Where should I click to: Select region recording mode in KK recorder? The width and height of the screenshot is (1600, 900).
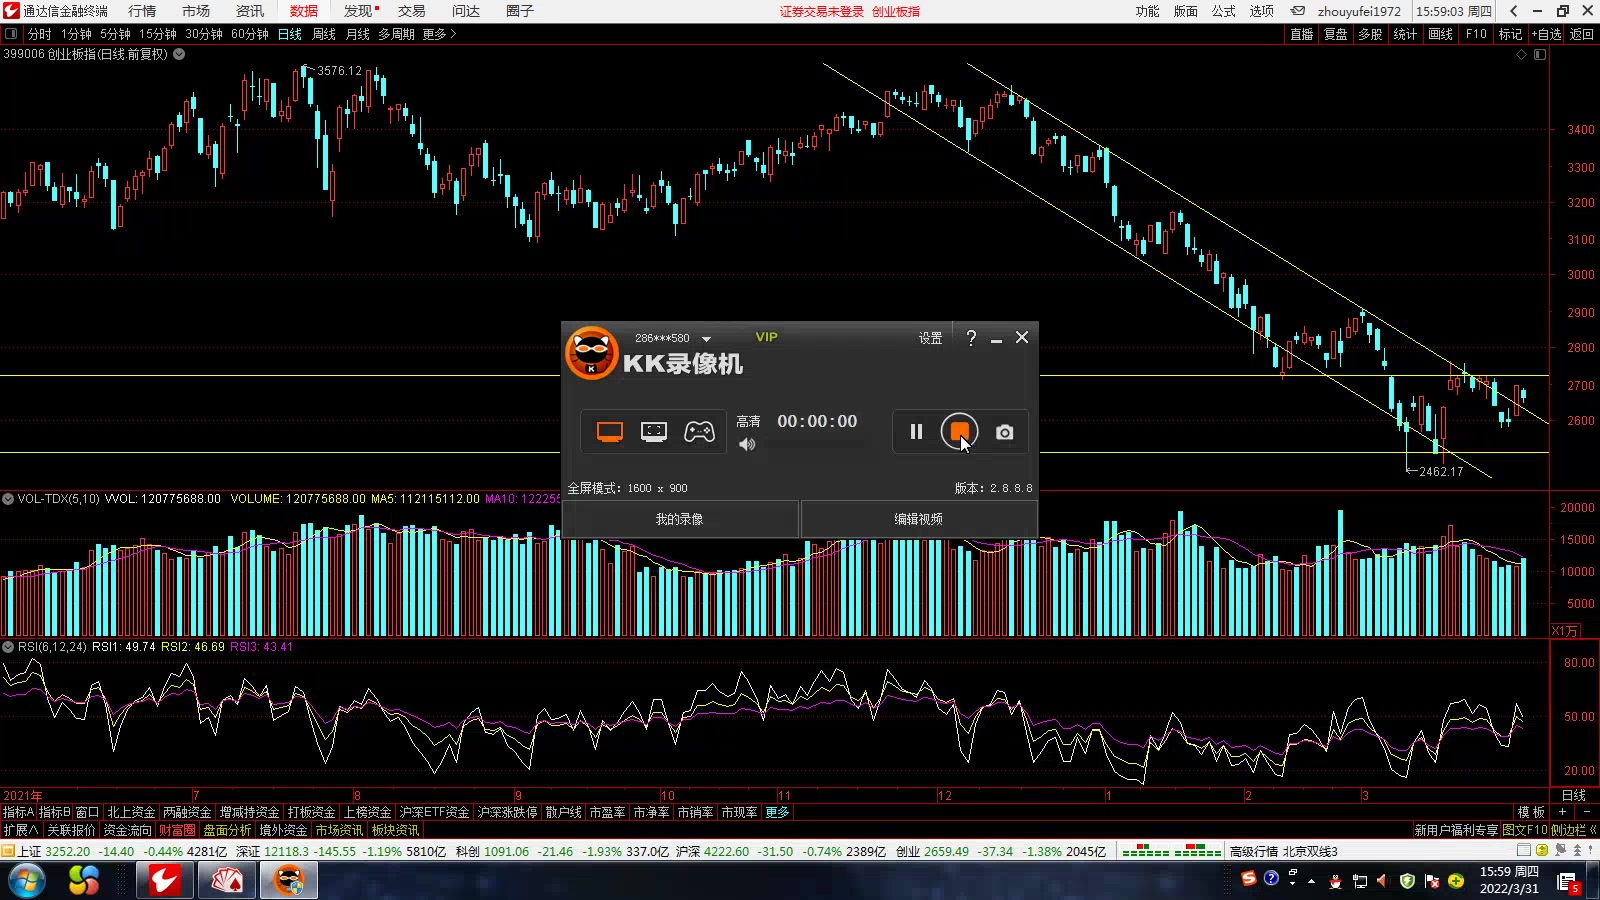(654, 432)
